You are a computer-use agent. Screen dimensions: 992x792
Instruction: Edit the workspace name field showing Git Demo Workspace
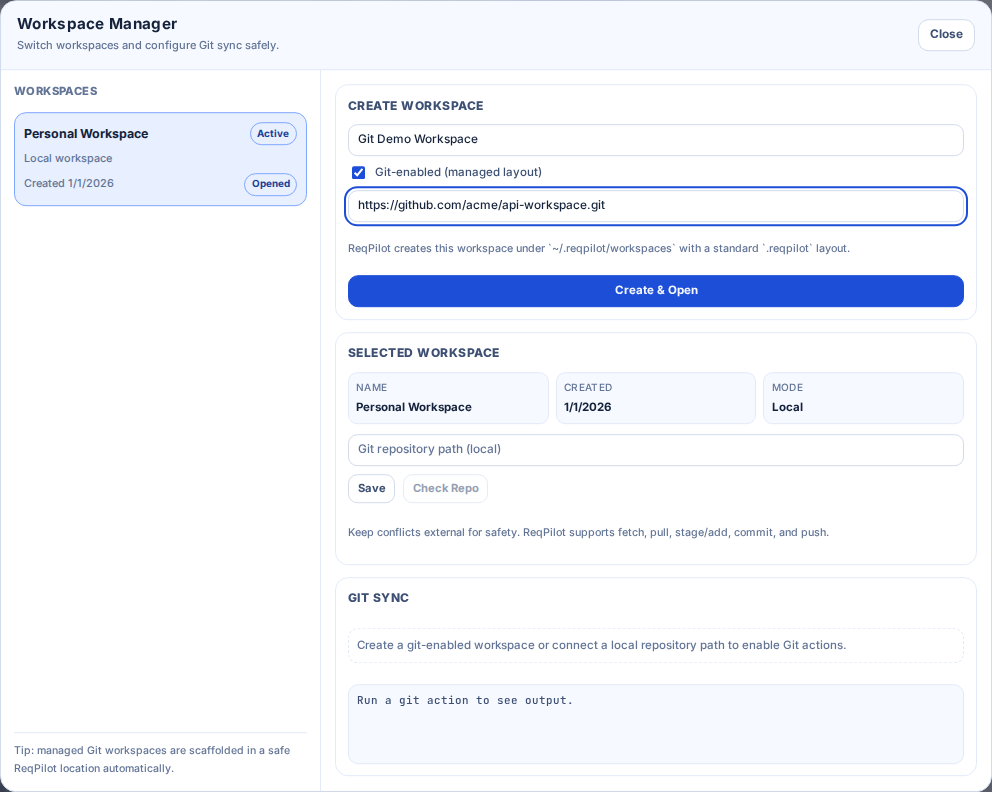click(655, 140)
